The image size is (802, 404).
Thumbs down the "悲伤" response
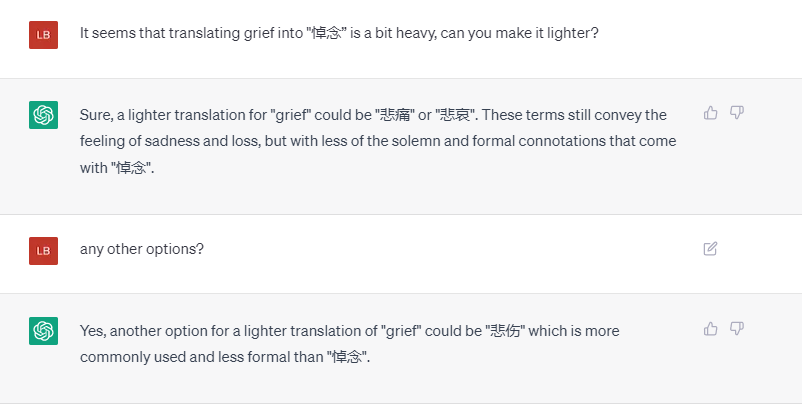[737, 328]
